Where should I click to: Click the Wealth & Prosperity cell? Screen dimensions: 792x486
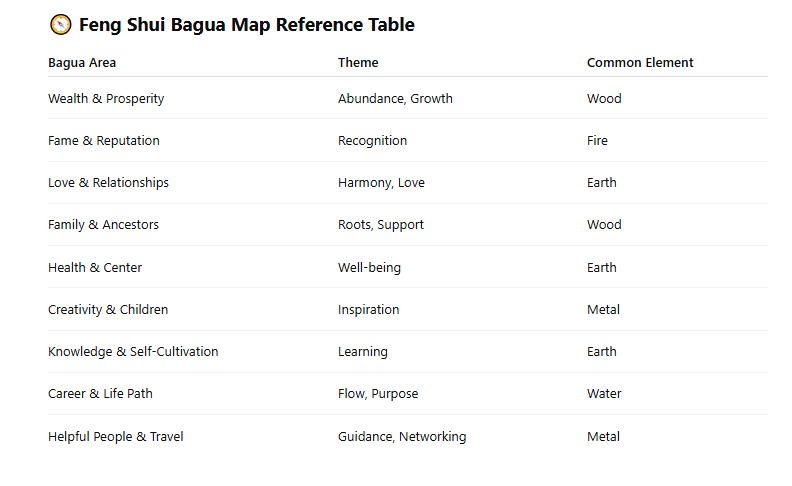pos(106,99)
